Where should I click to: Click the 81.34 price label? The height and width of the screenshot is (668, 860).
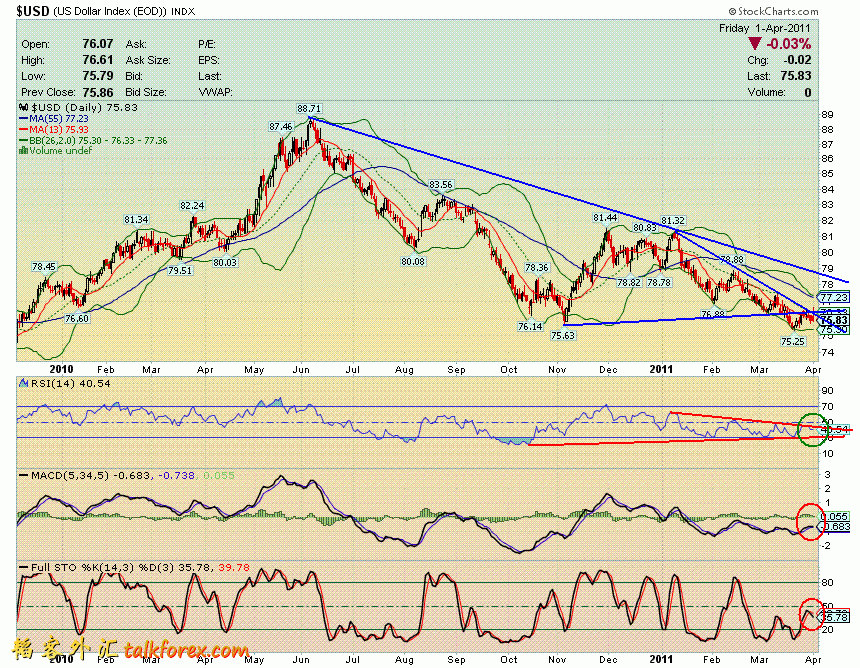pyautogui.click(x=136, y=219)
